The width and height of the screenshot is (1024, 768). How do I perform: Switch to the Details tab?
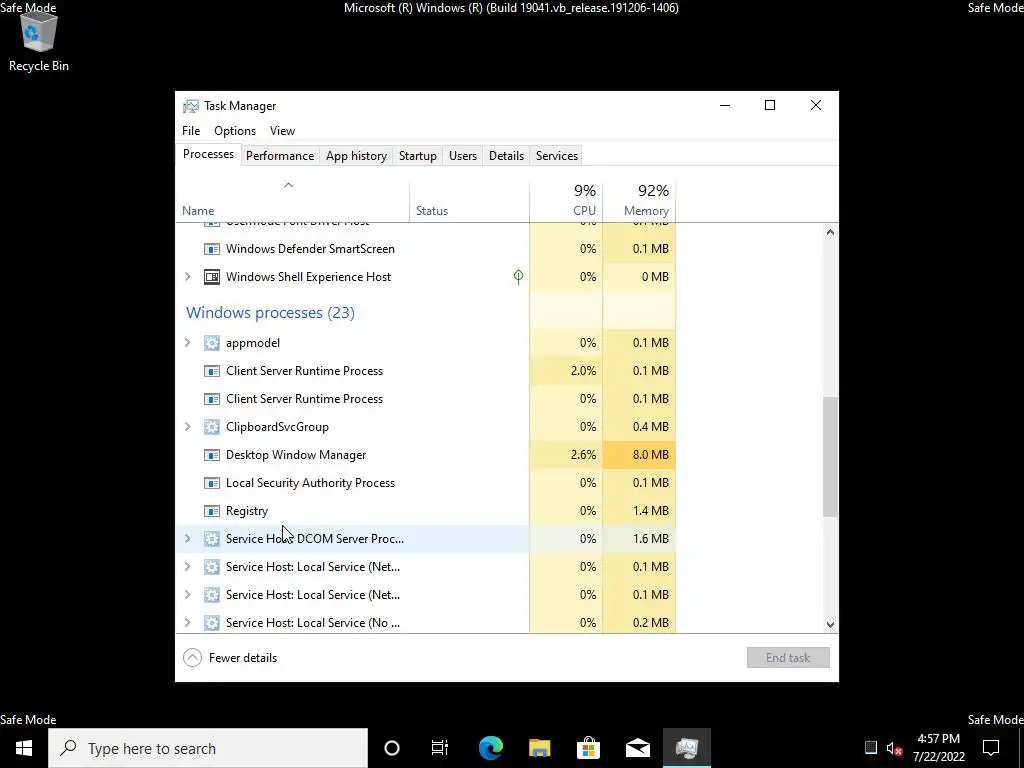tap(507, 156)
